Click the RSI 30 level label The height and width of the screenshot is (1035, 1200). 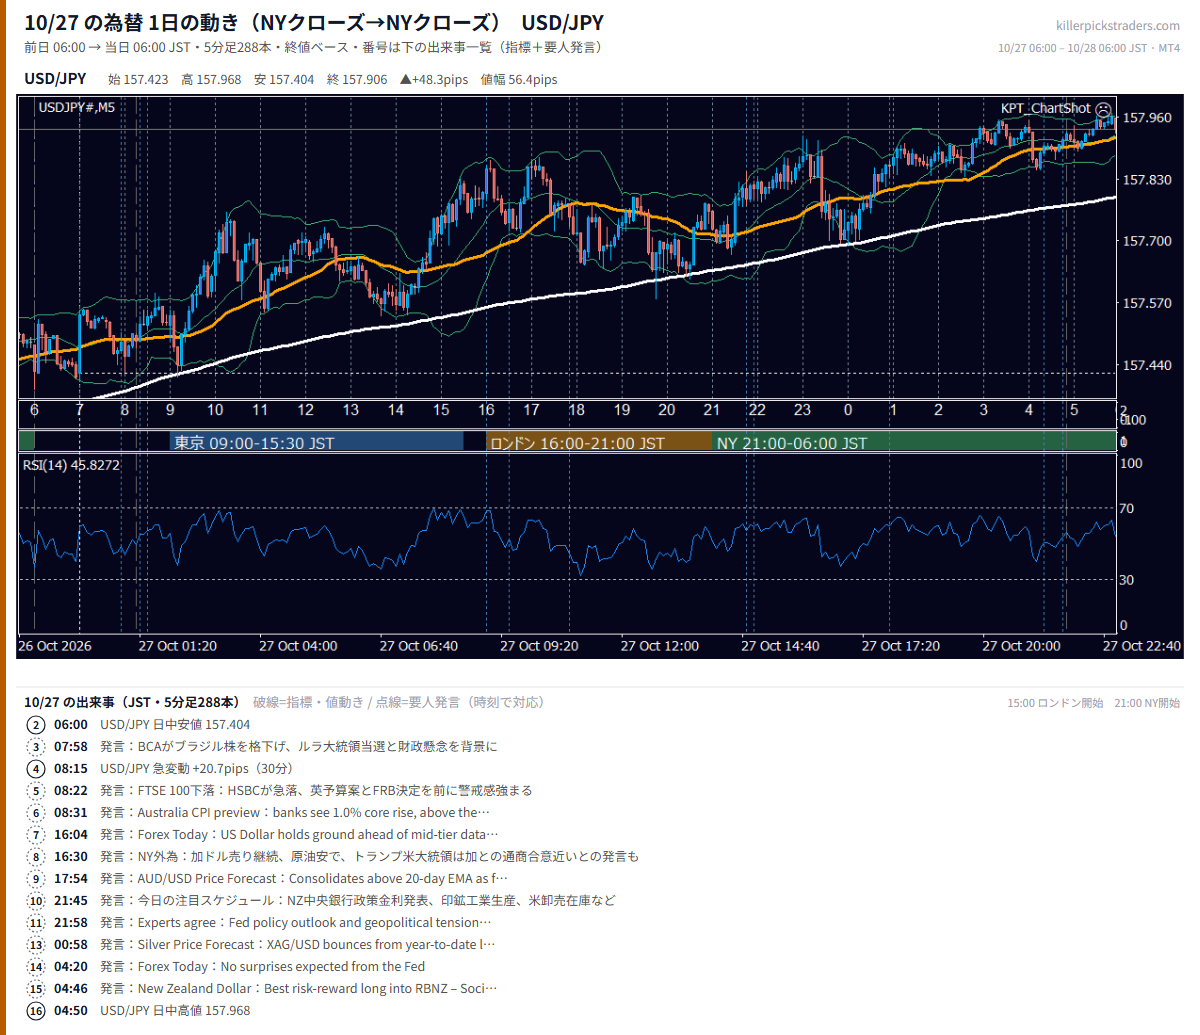click(1127, 580)
